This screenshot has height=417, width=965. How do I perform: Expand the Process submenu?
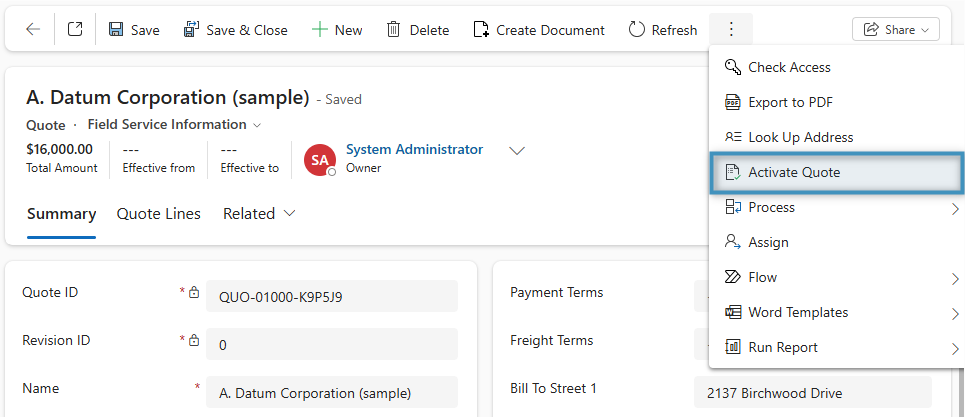click(x=771, y=207)
